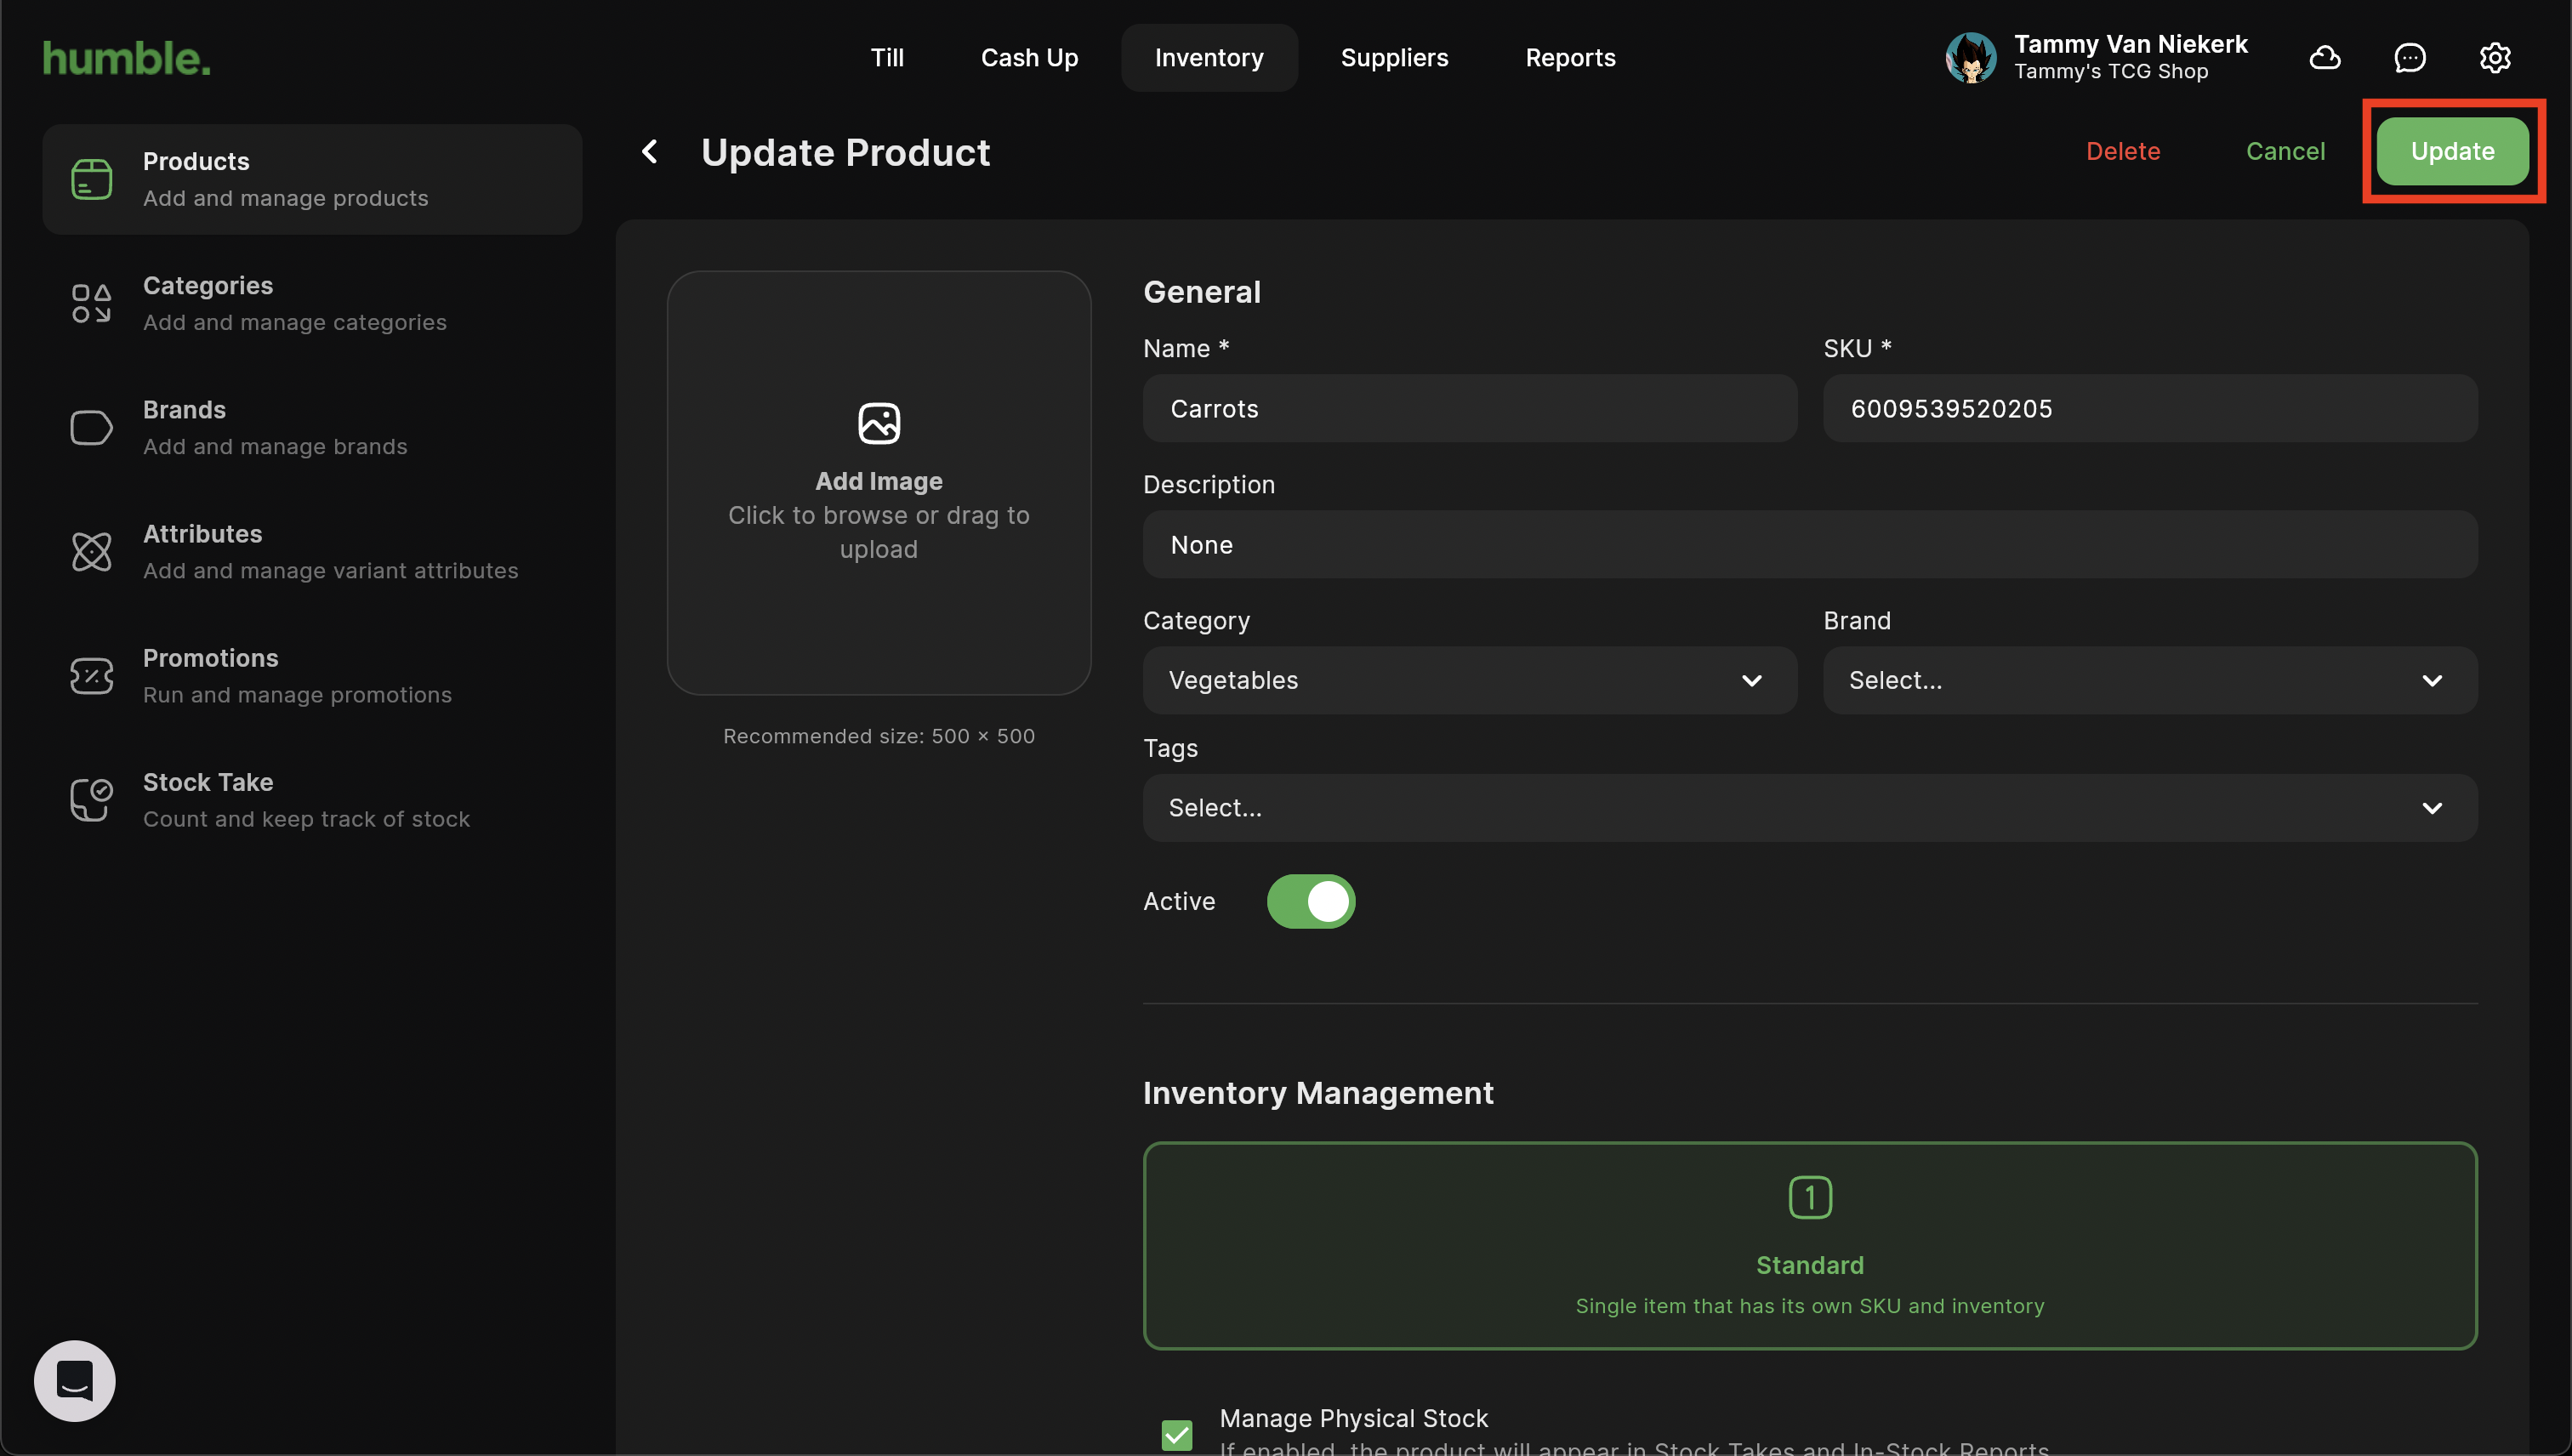Open the support chat bubble widget
Image resolution: width=2572 pixels, height=1456 pixels.
[75, 1380]
